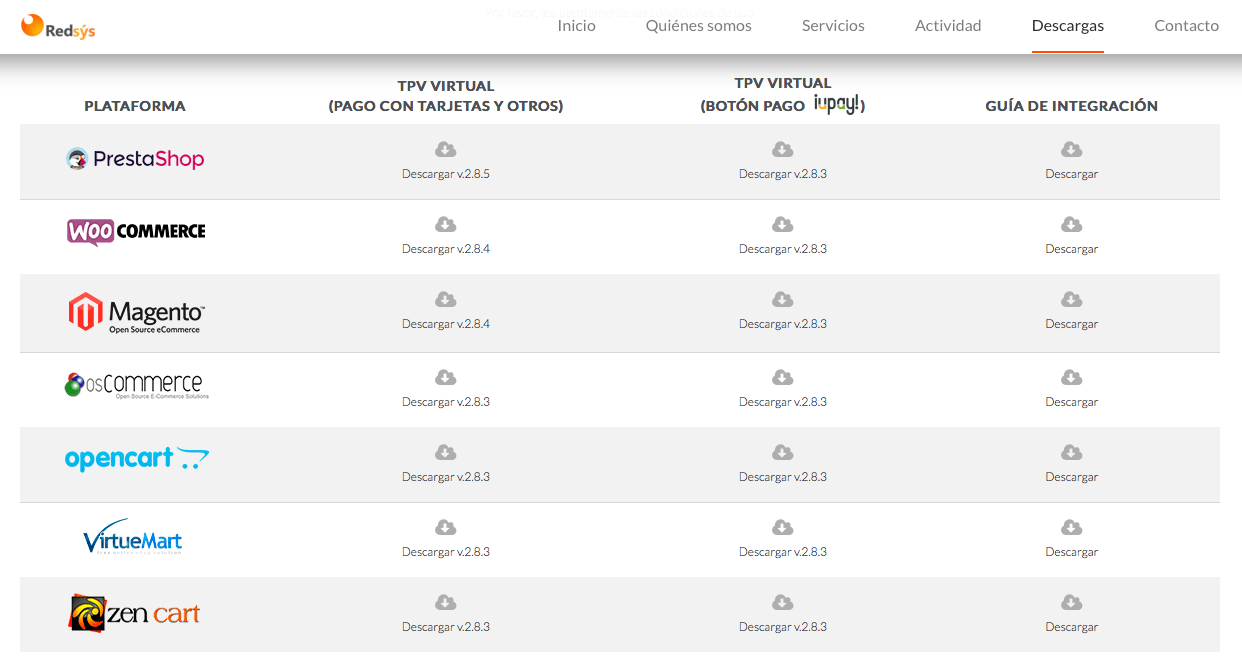Go to the Servicios navigation item
The width and height of the screenshot is (1242, 664).
point(833,26)
